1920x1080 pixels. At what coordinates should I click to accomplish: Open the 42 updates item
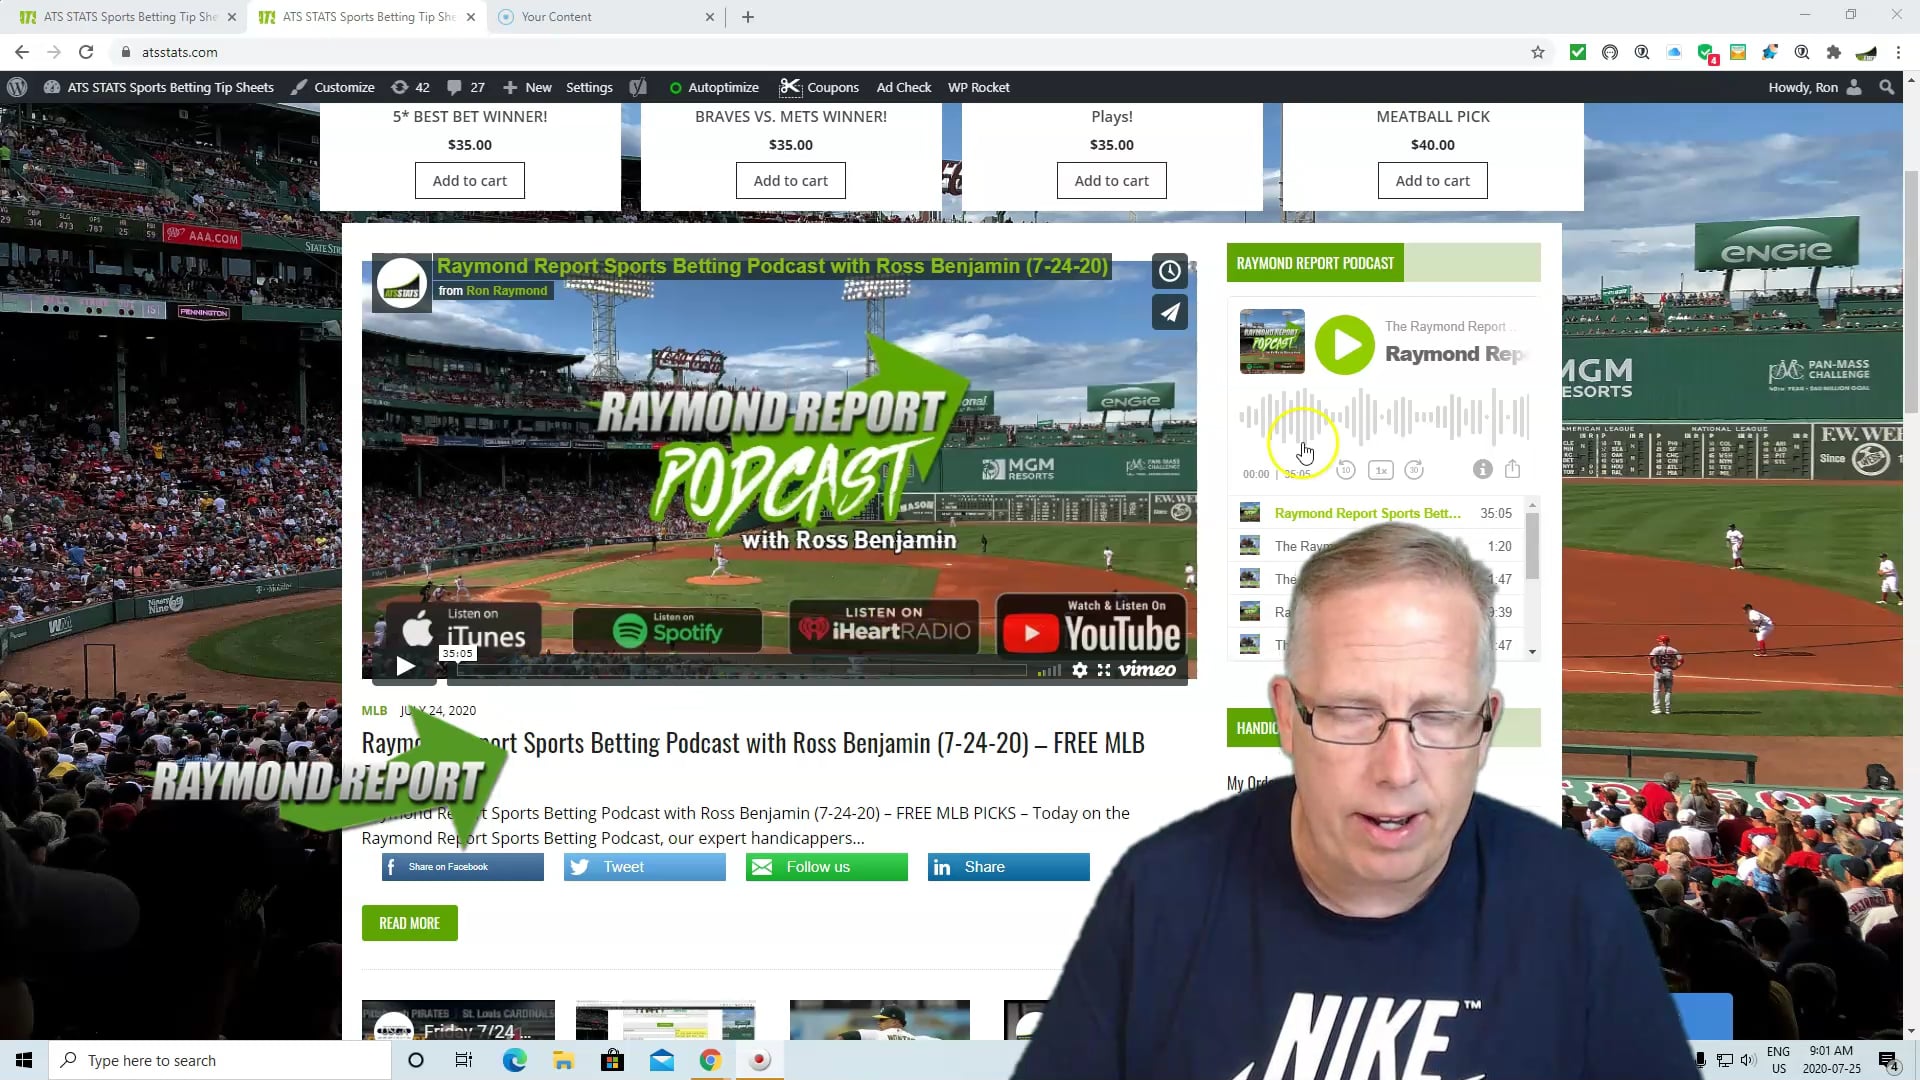[410, 87]
